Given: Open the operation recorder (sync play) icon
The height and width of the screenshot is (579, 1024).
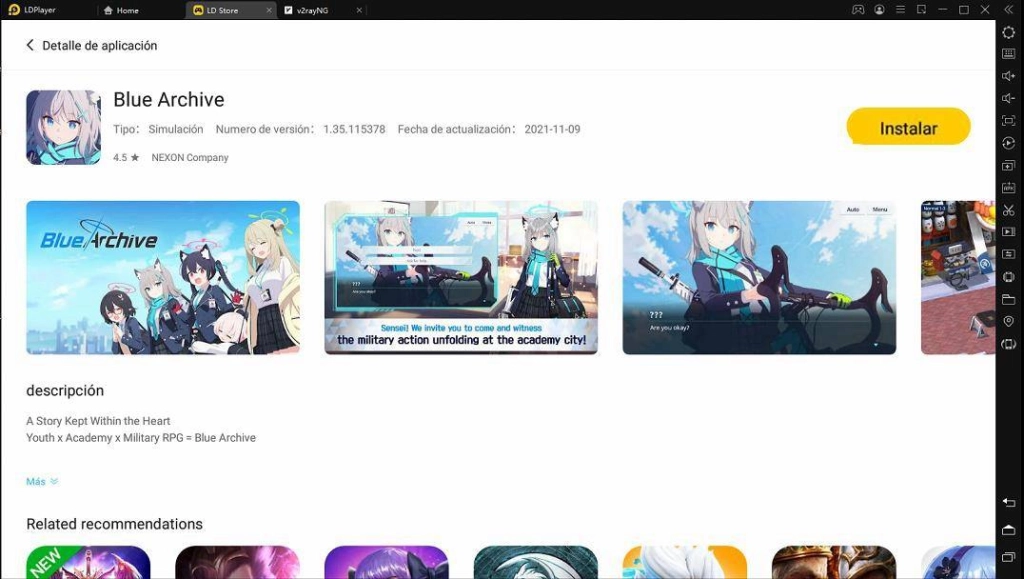Looking at the screenshot, I should click(1008, 143).
